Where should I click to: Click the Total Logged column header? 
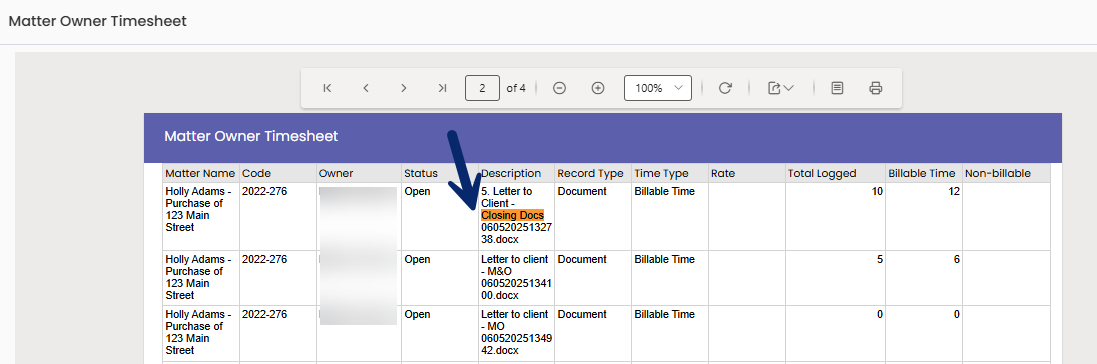tap(835, 174)
